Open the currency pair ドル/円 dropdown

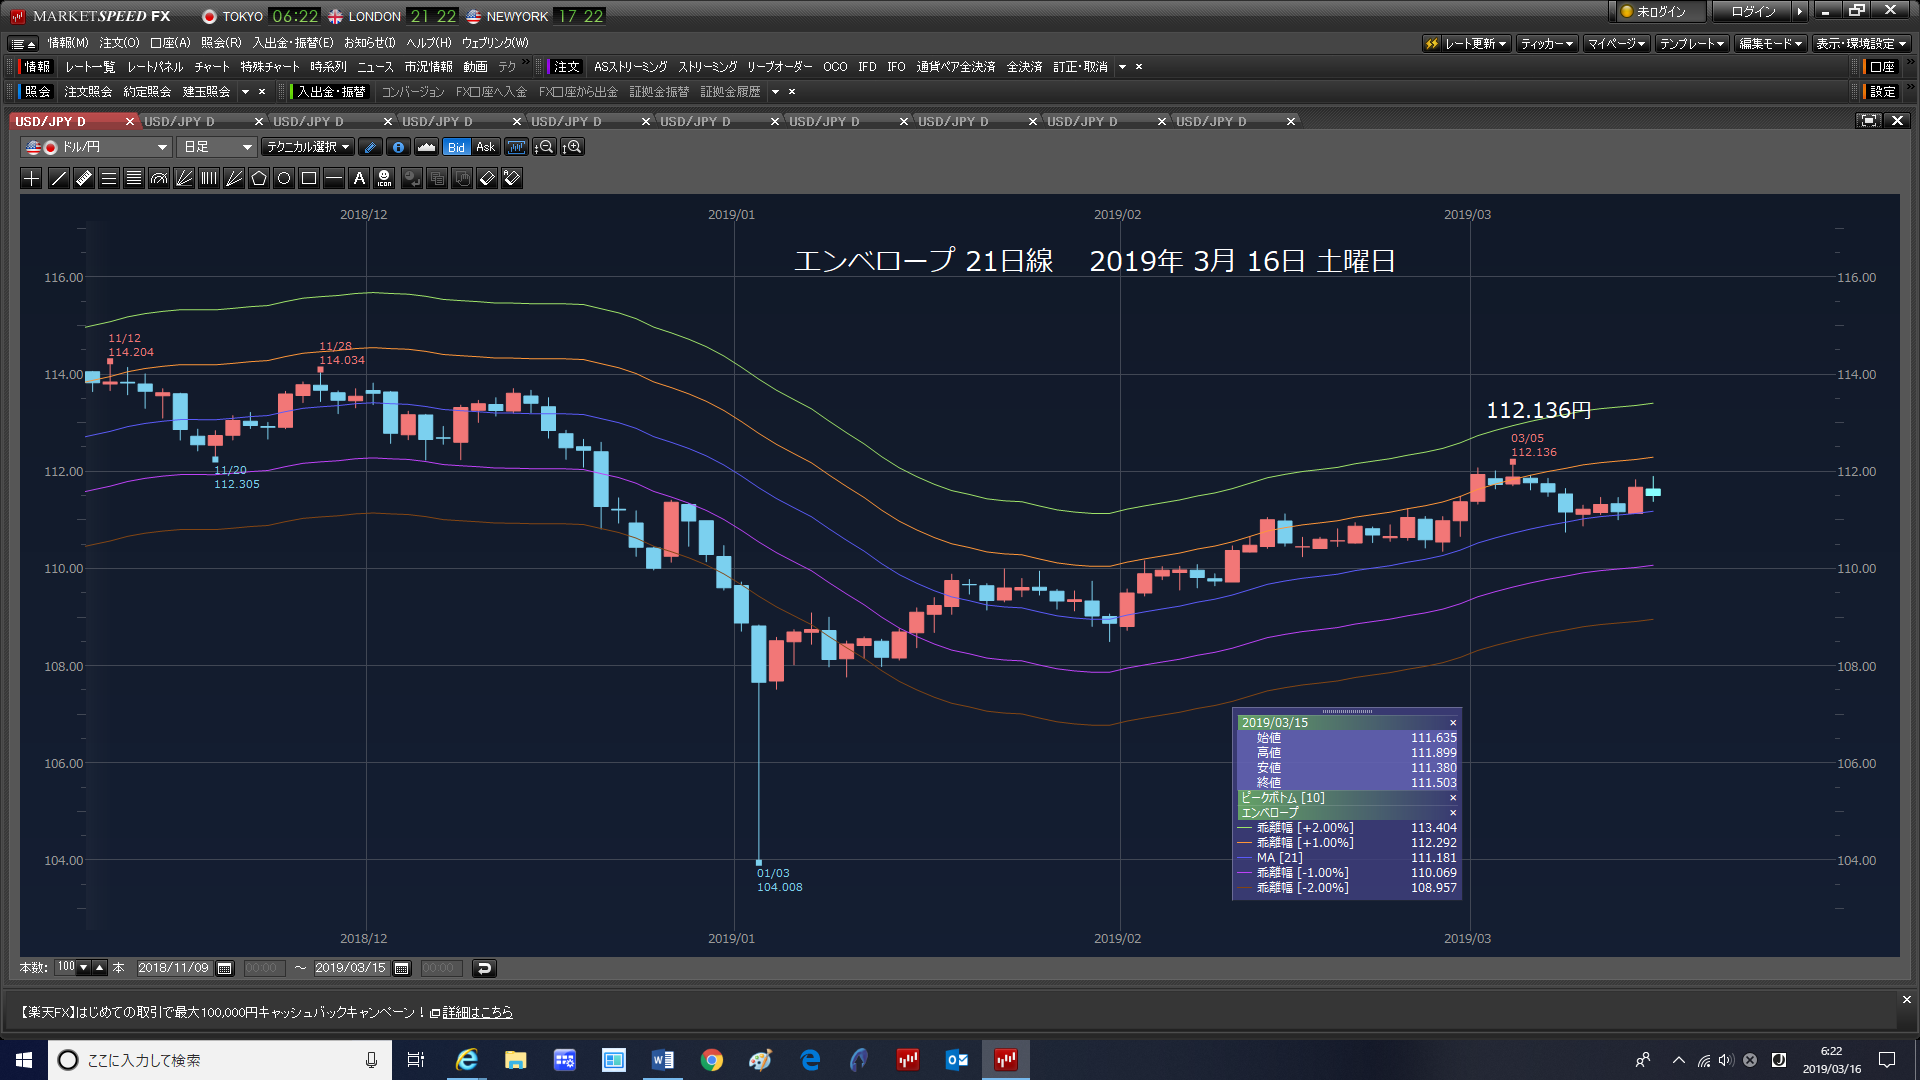tap(96, 147)
